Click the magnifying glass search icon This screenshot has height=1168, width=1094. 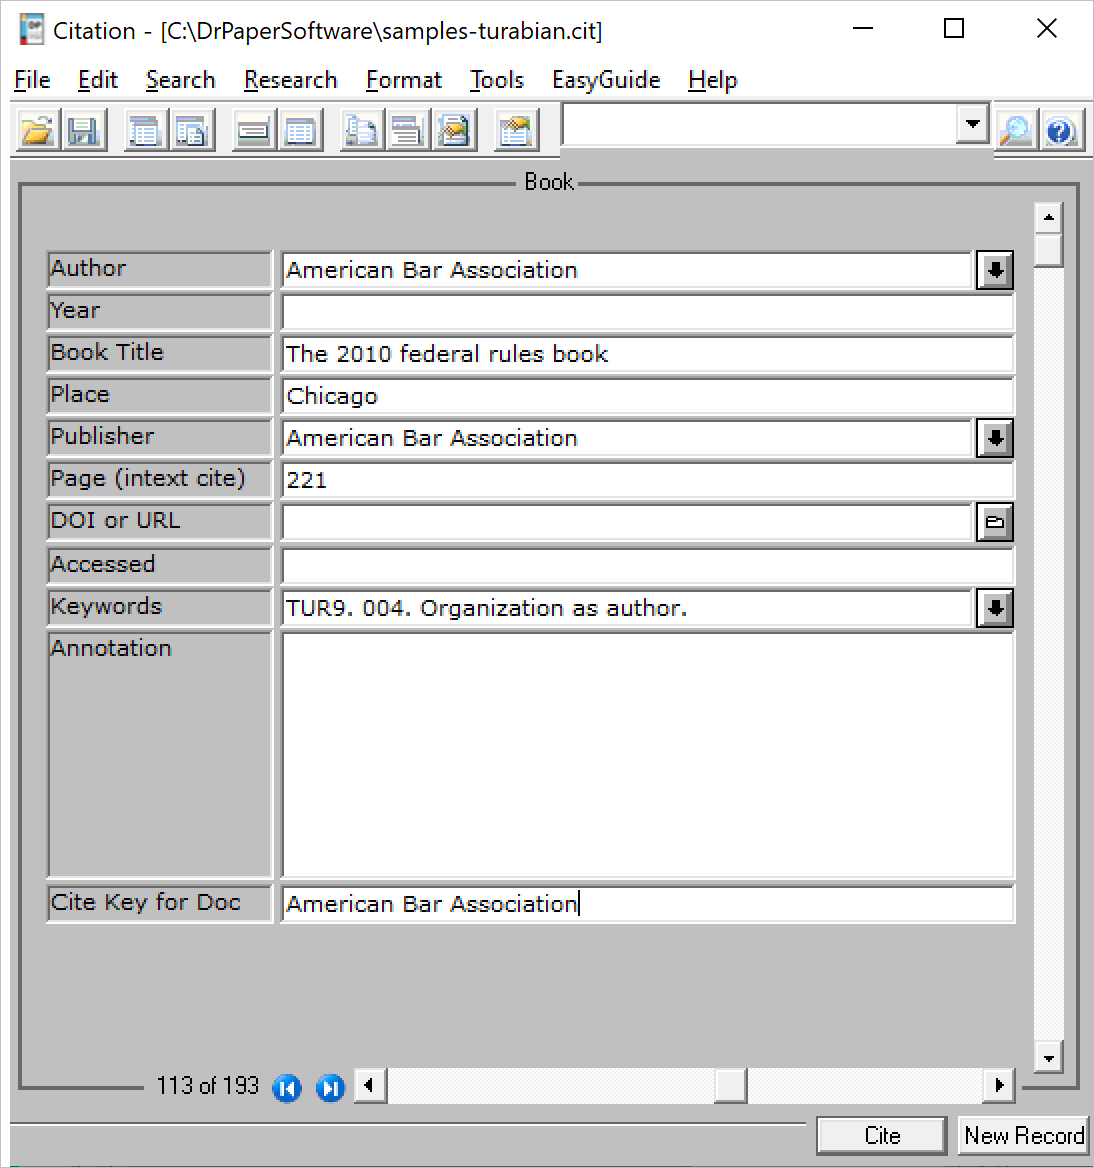[x=1016, y=131]
